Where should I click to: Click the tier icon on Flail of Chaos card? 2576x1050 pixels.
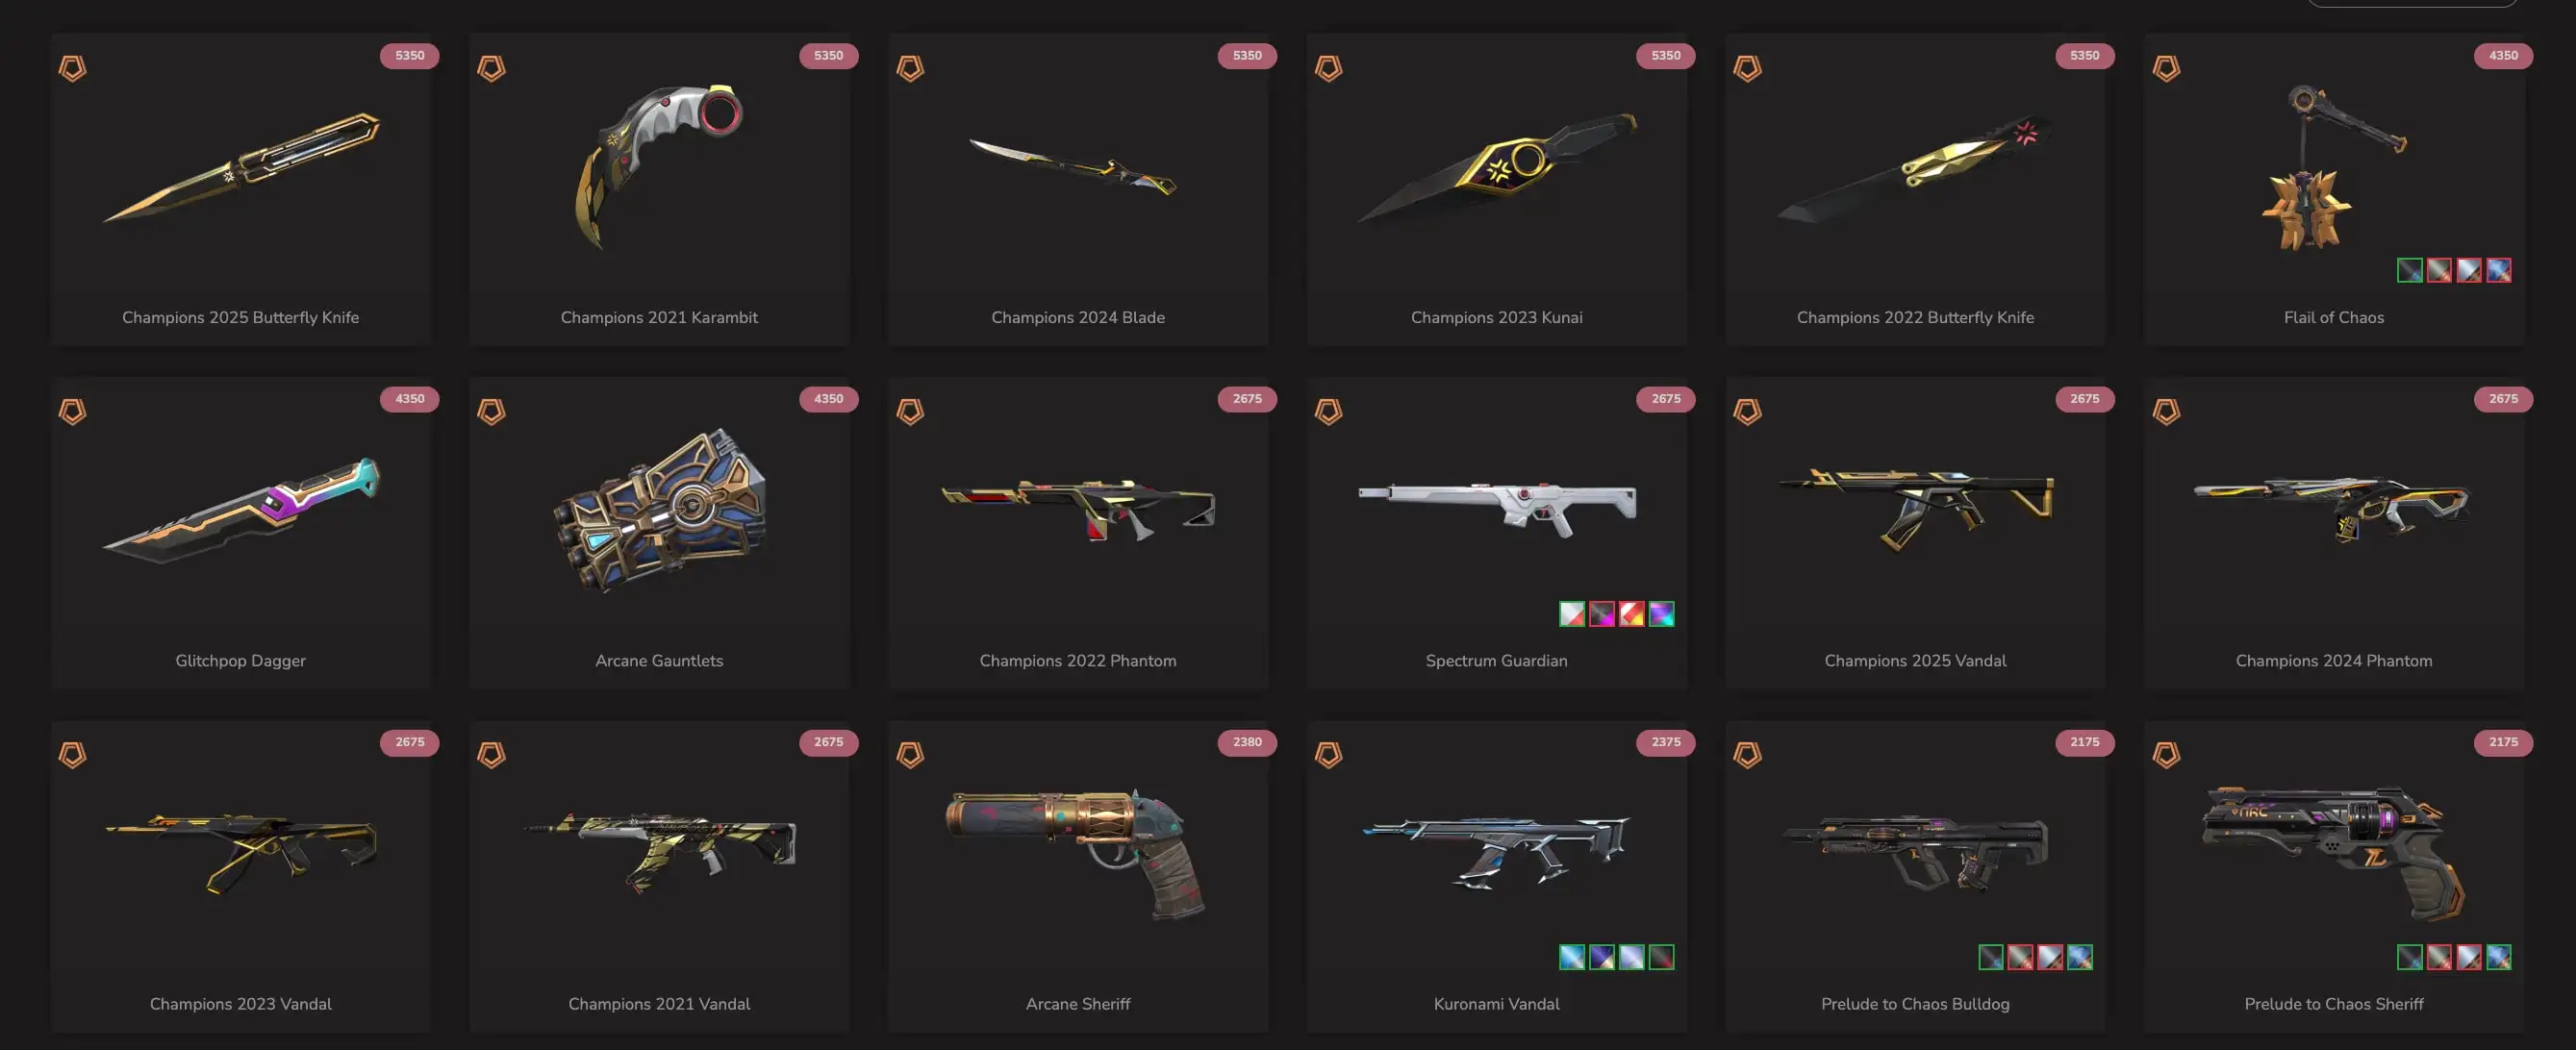[2166, 68]
